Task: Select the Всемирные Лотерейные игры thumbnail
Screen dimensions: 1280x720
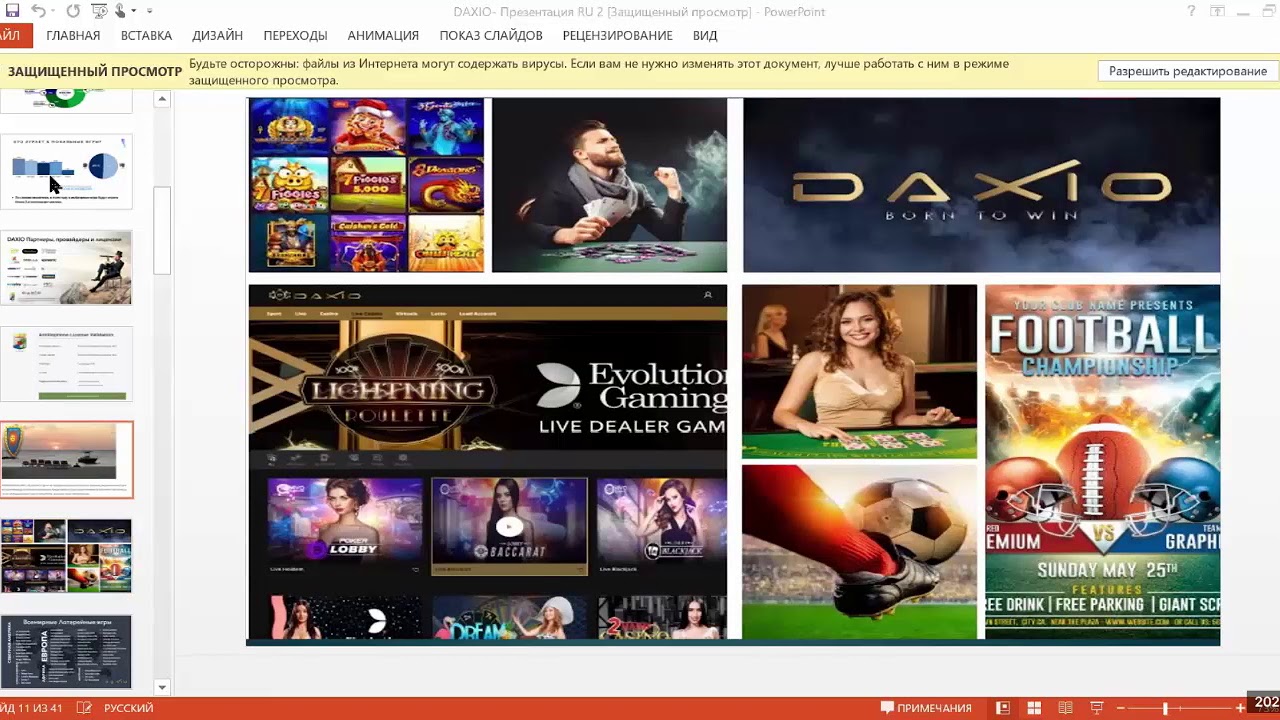Action: pyautogui.click(x=66, y=651)
